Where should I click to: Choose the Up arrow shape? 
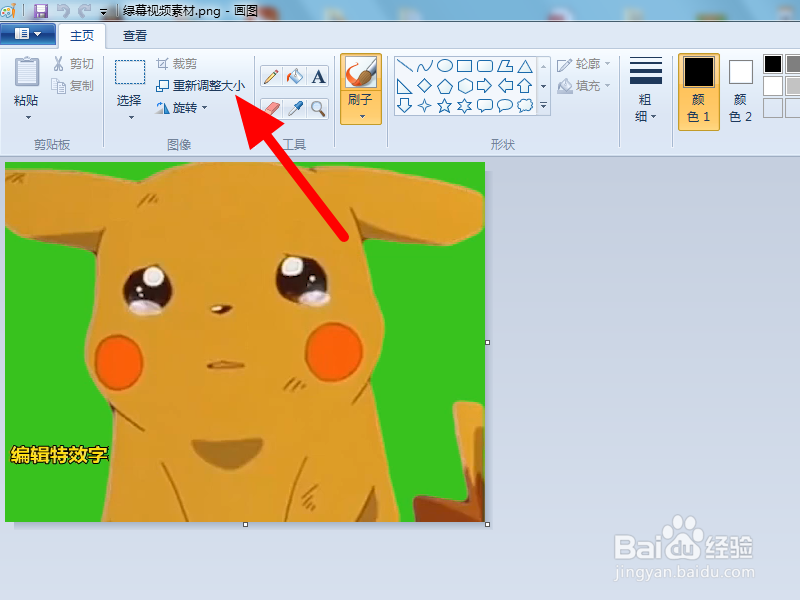coord(524,86)
